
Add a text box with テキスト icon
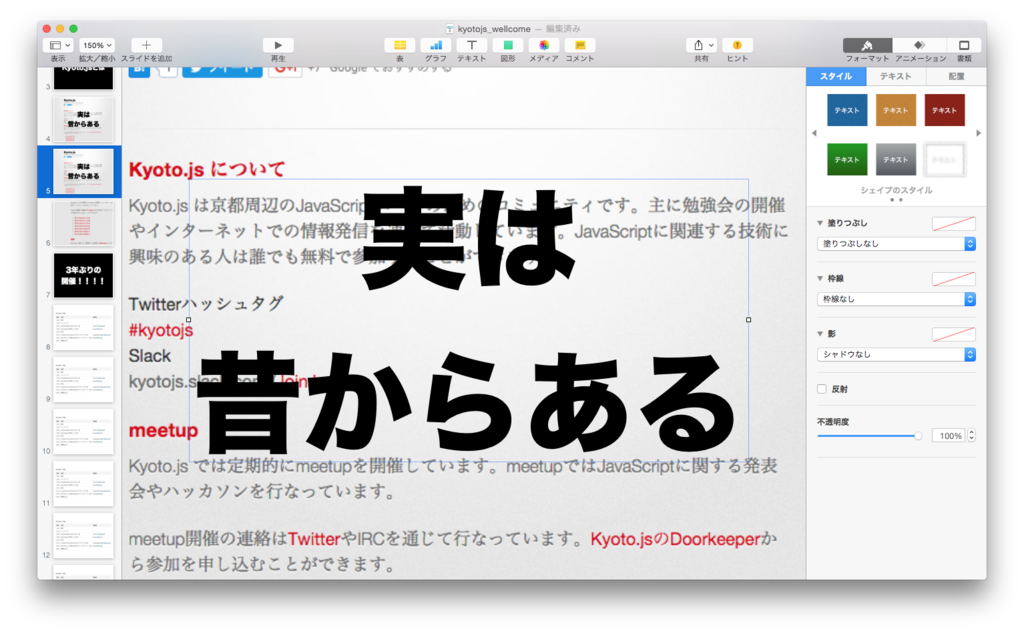tap(472, 45)
